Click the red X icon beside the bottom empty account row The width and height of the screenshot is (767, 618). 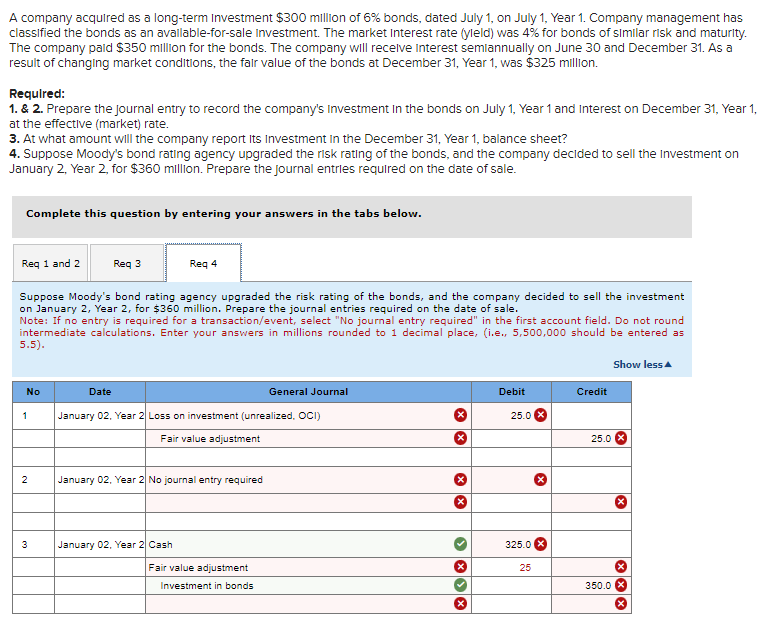coord(460,603)
